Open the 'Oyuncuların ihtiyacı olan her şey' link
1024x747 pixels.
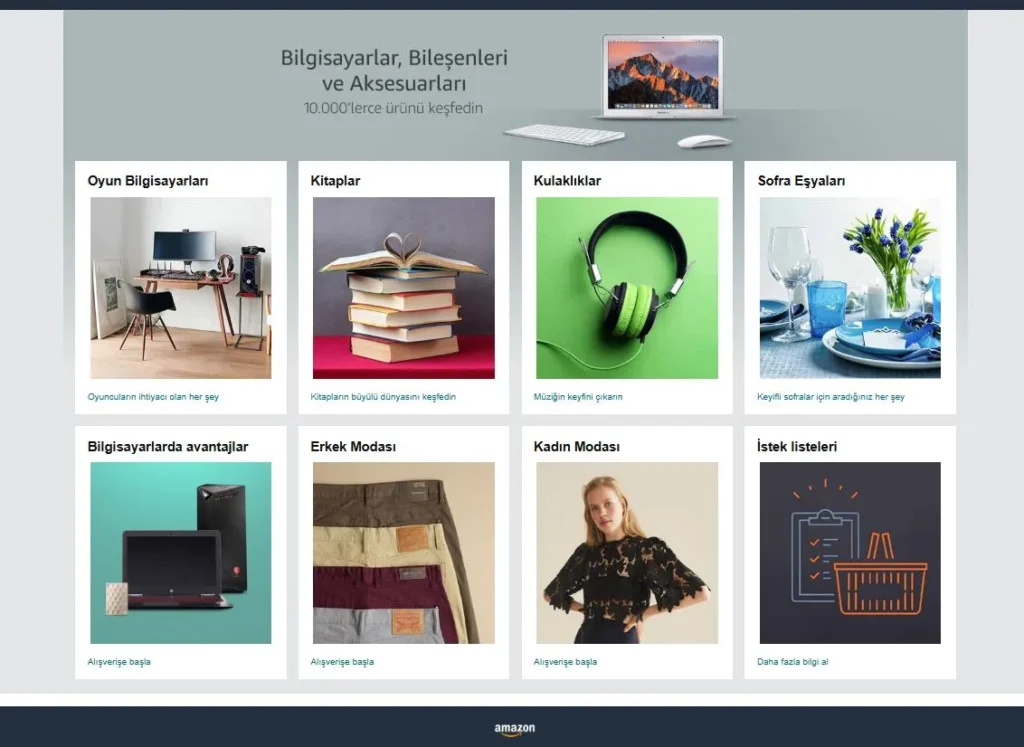pos(153,397)
